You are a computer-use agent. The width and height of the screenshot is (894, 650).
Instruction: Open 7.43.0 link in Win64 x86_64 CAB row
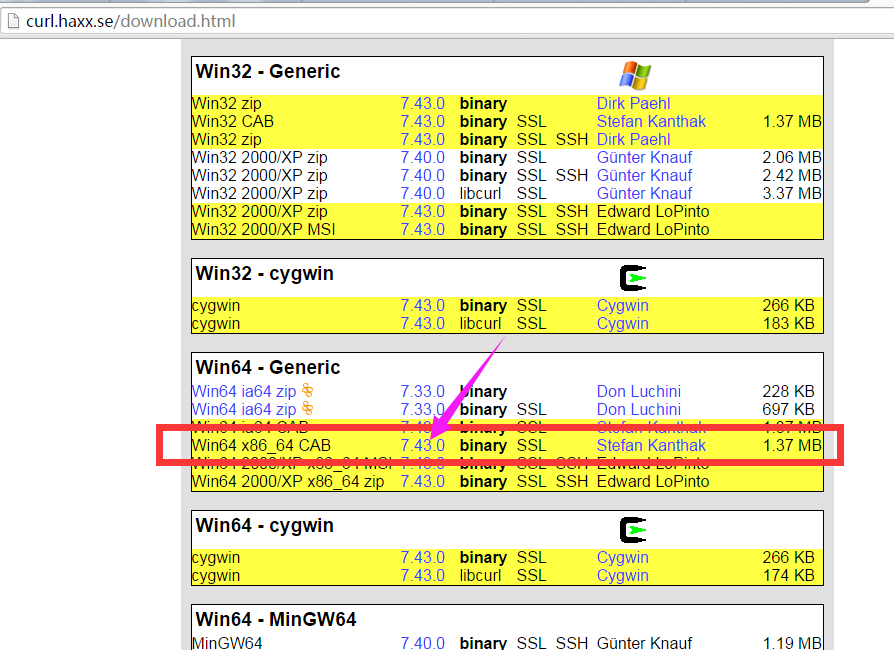click(422, 446)
